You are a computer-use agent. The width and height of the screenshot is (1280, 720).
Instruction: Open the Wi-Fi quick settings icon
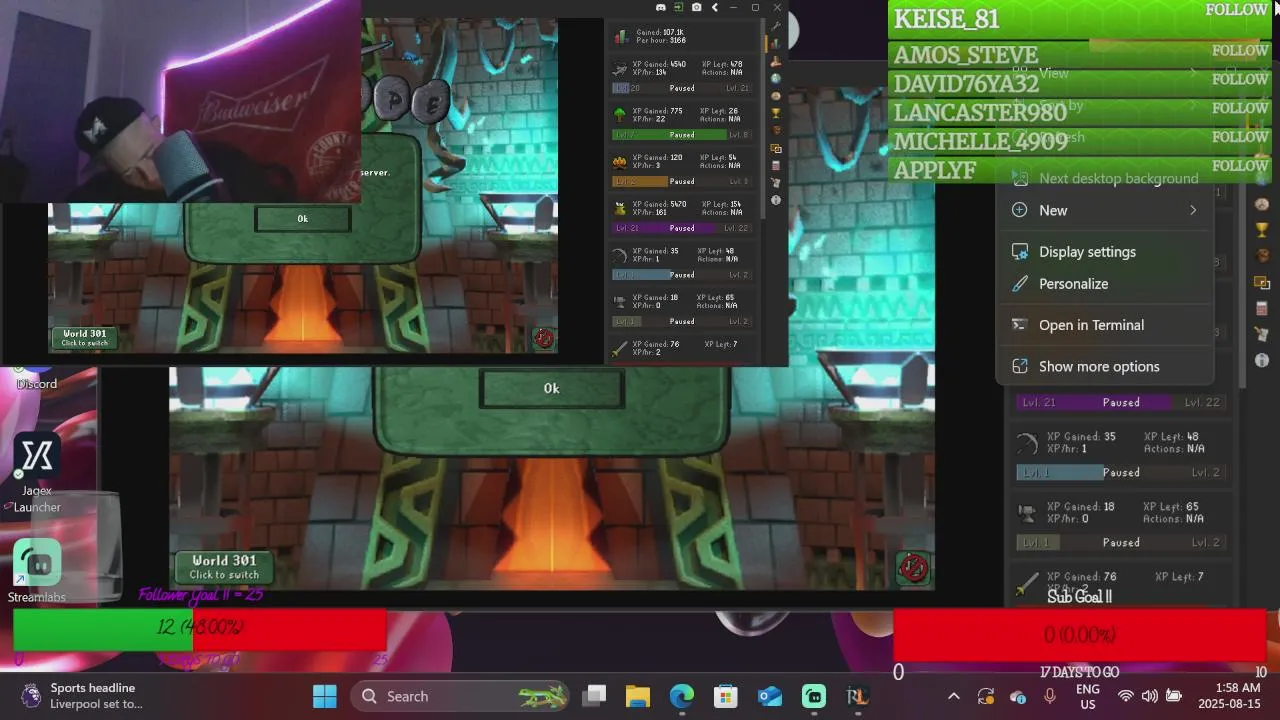[x=1126, y=696]
